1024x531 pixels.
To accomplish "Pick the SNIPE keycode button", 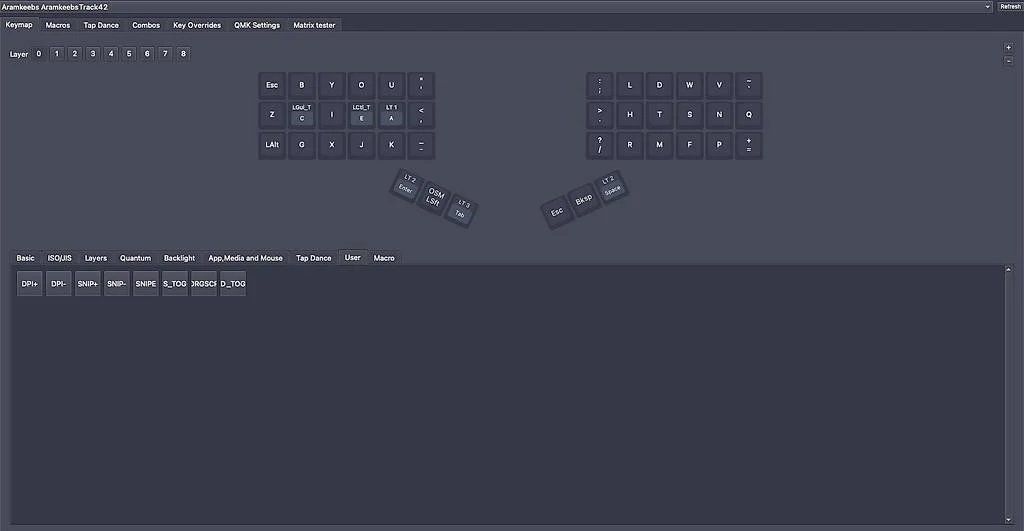I will click(146, 283).
